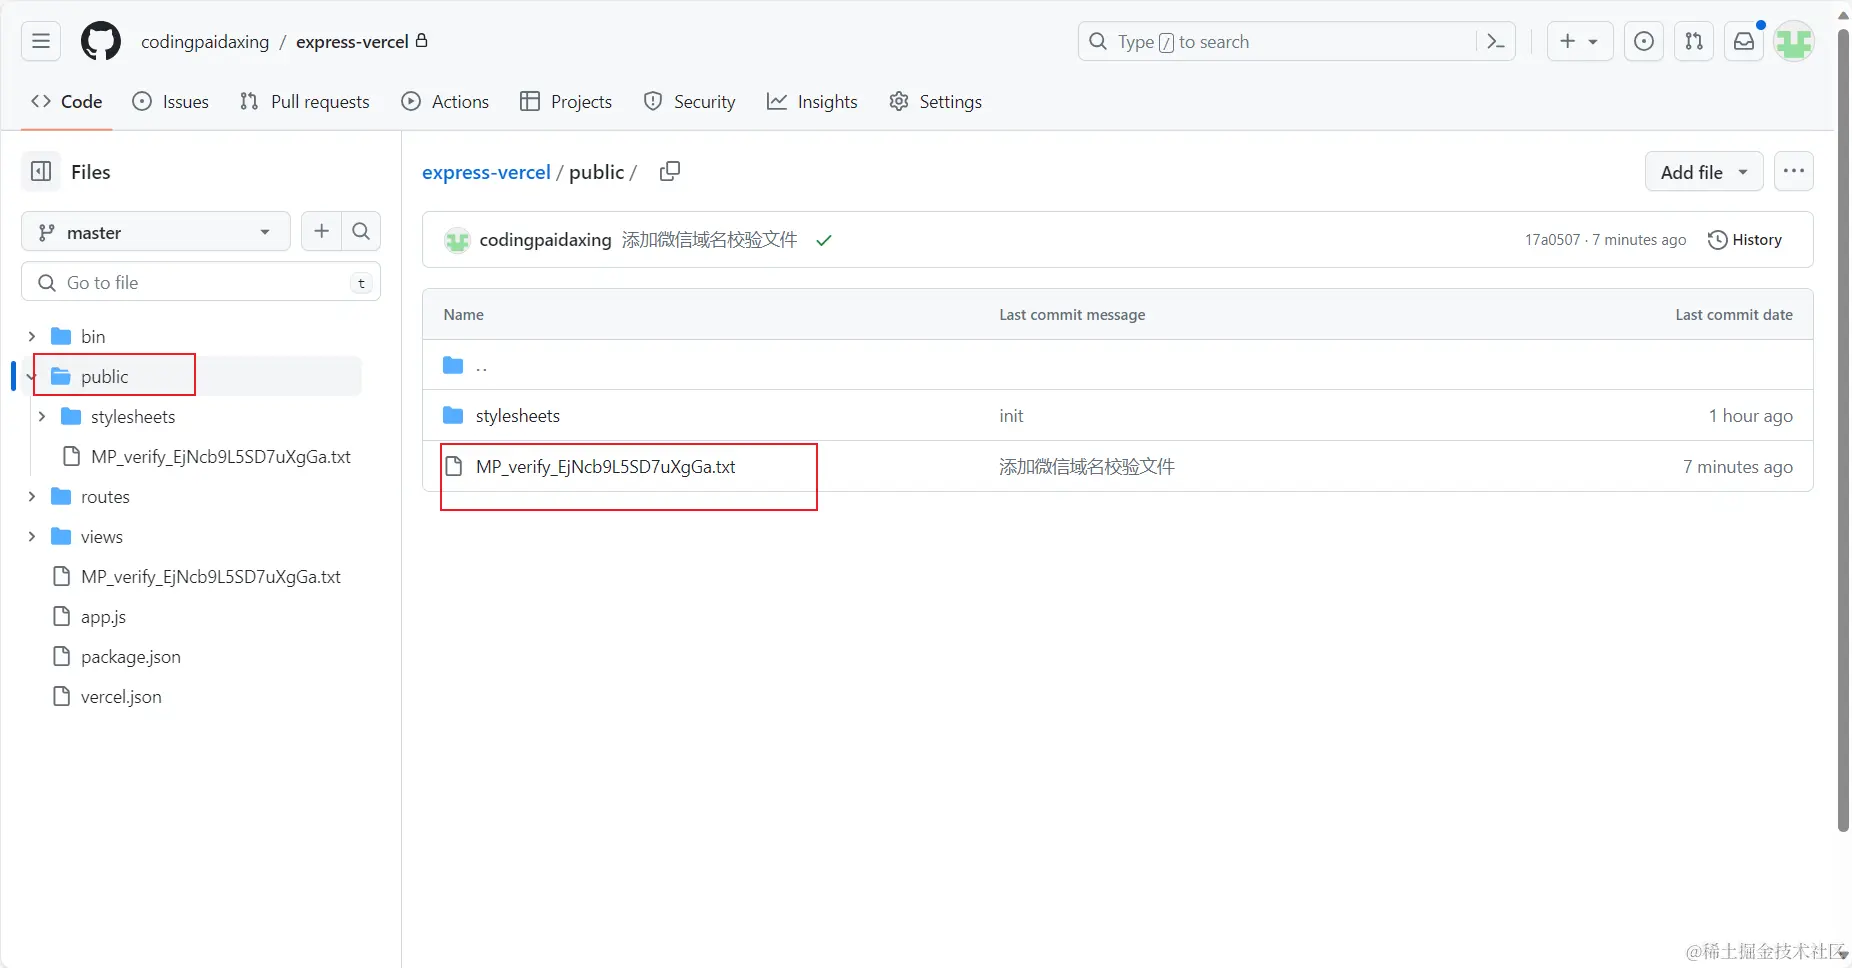Screen dimensions: 1852x968
Task: Open the Insights tab
Action: (x=812, y=101)
